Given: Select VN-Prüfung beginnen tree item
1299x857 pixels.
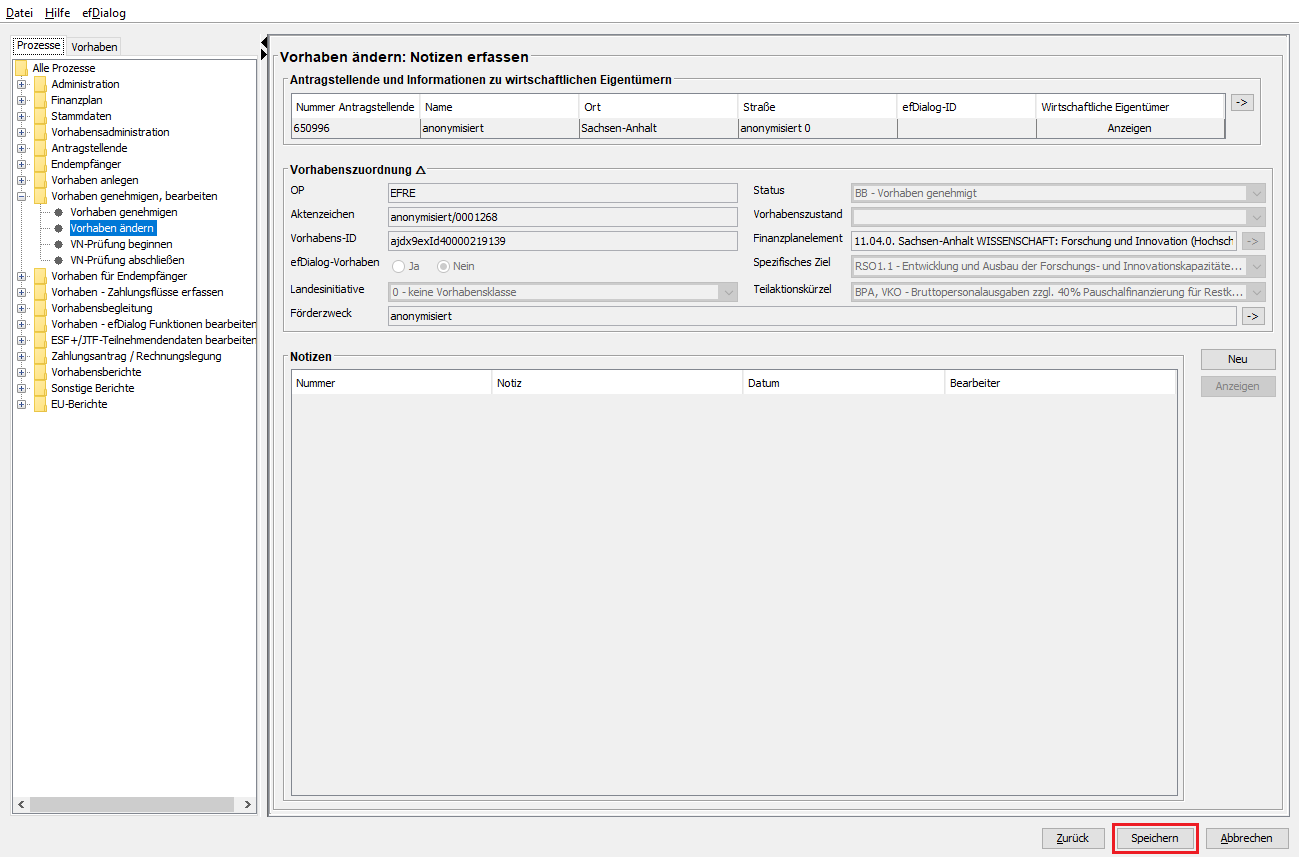Looking at the screenshot, I should (121, 244).
